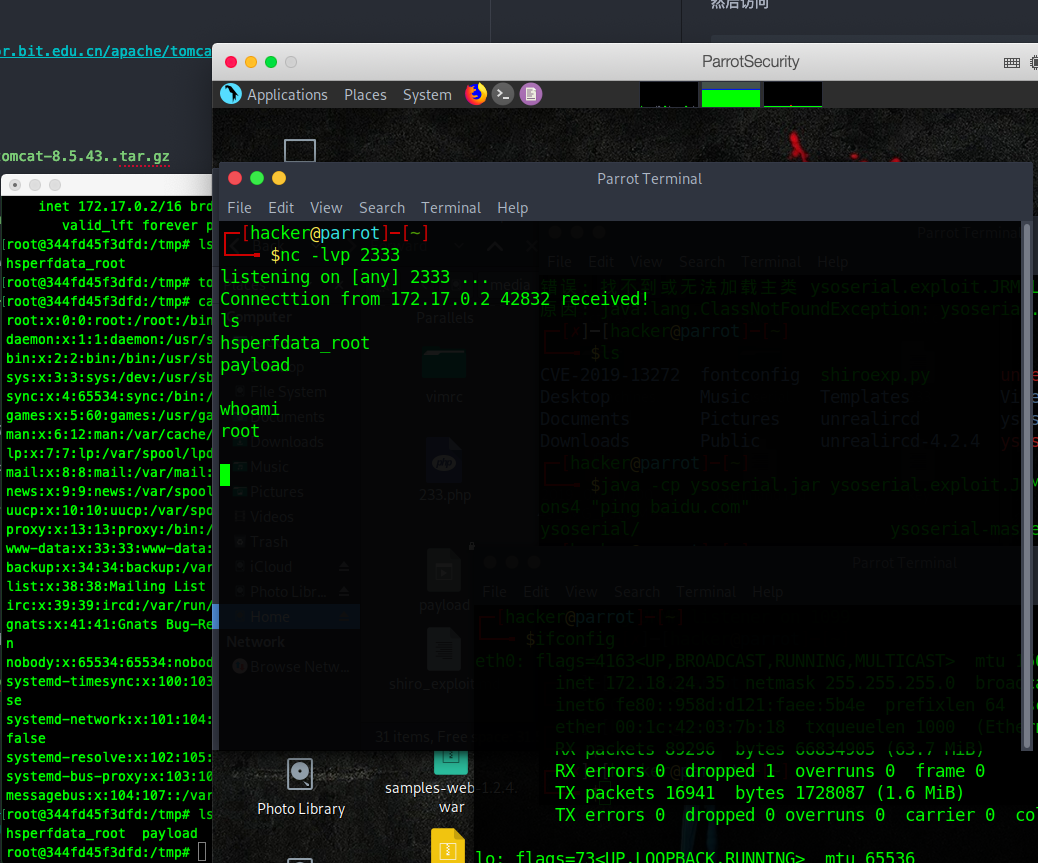Open View menu in Parrot Terminal

click(x=326, y=208)
